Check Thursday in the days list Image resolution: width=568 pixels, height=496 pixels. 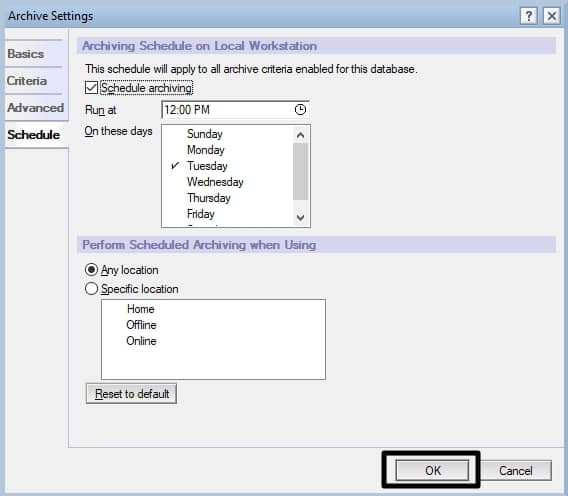tap(209, 198)
